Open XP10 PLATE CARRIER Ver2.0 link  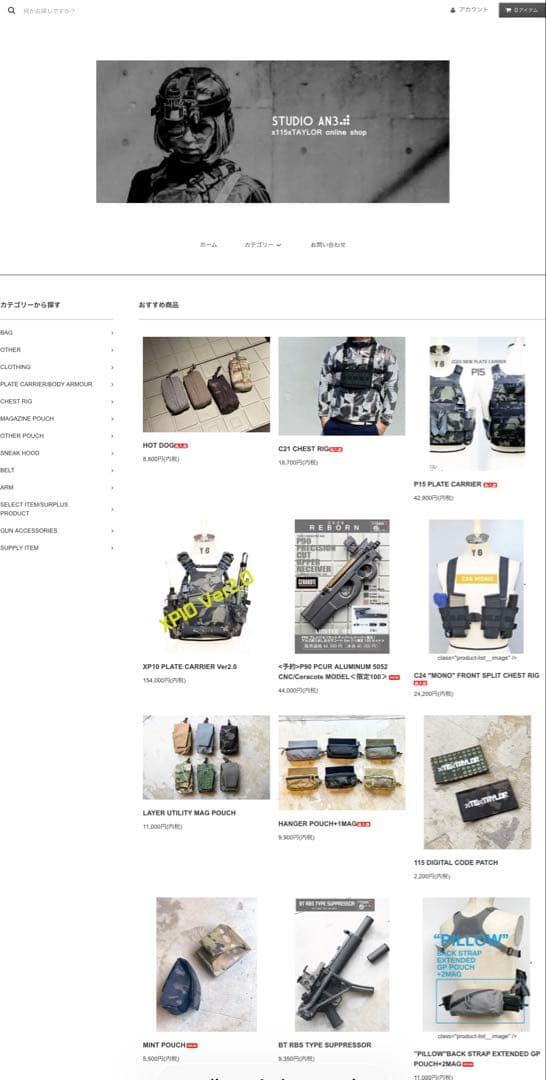(190, 667)
